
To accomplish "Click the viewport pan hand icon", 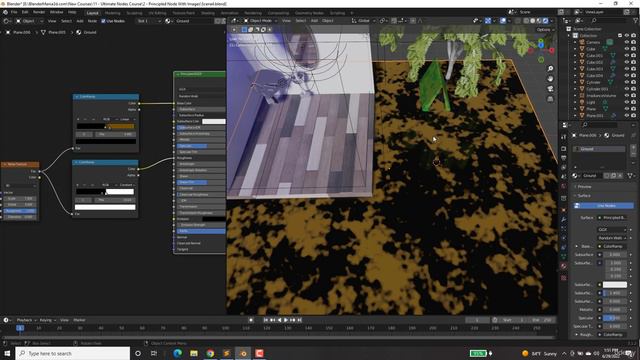I will click(550, 79).
